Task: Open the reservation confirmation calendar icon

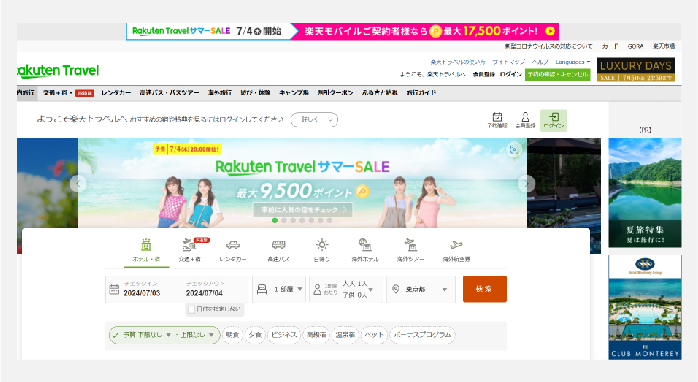Action: coord(497,117)
